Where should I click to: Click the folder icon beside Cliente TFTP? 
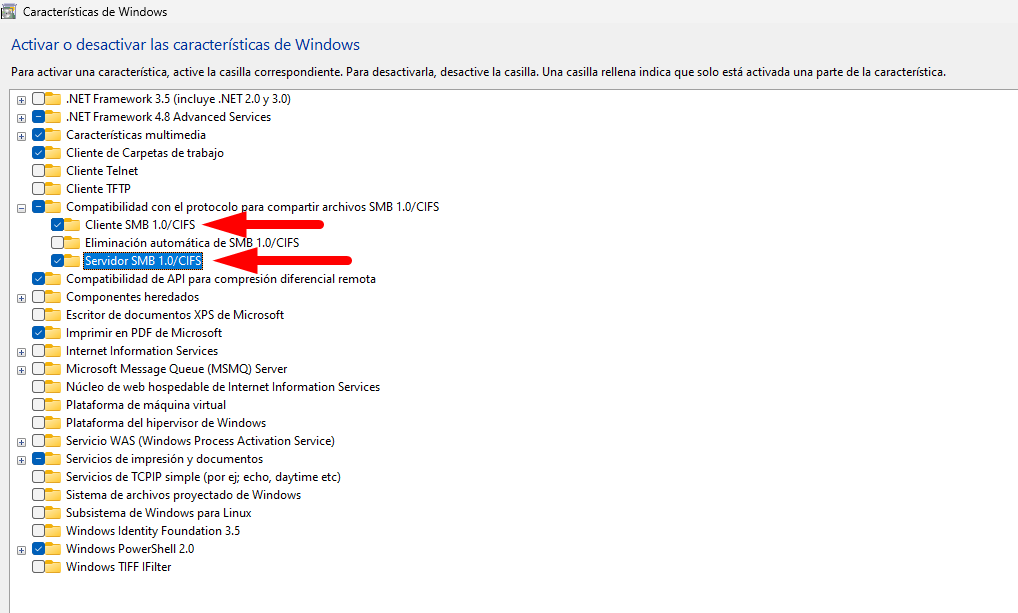coord(53,189)
